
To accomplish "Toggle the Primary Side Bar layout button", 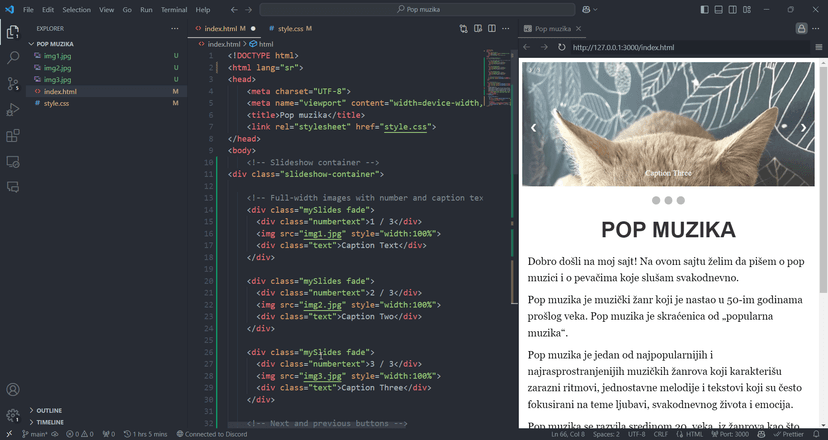I will coord(705,9).
